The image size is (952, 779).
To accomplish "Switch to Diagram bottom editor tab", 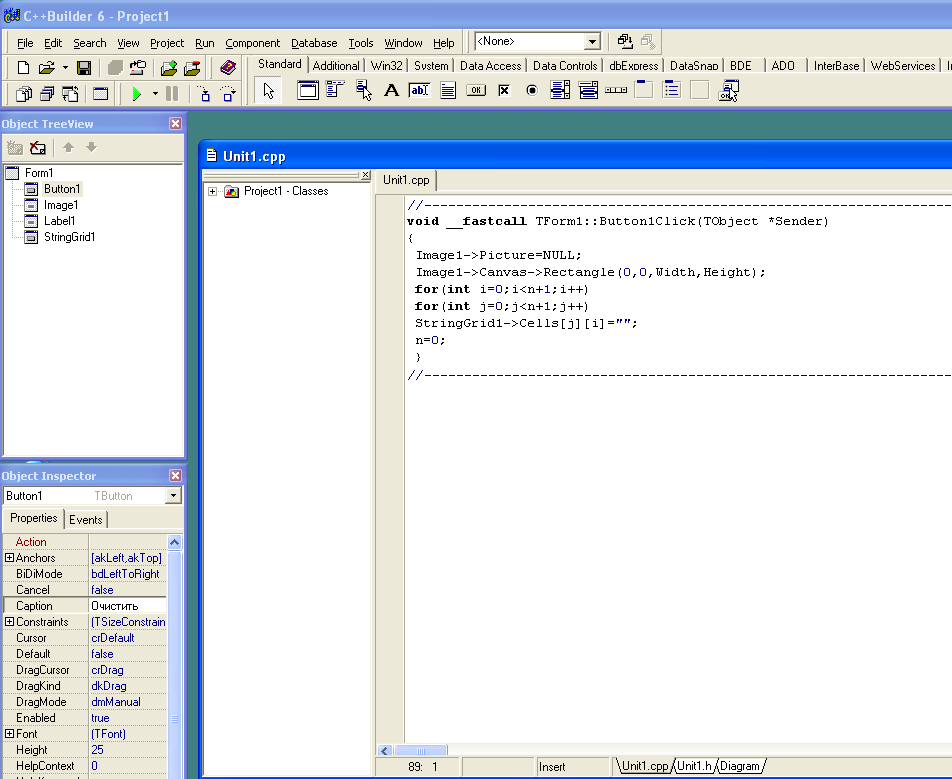I will tap(740, 766).
